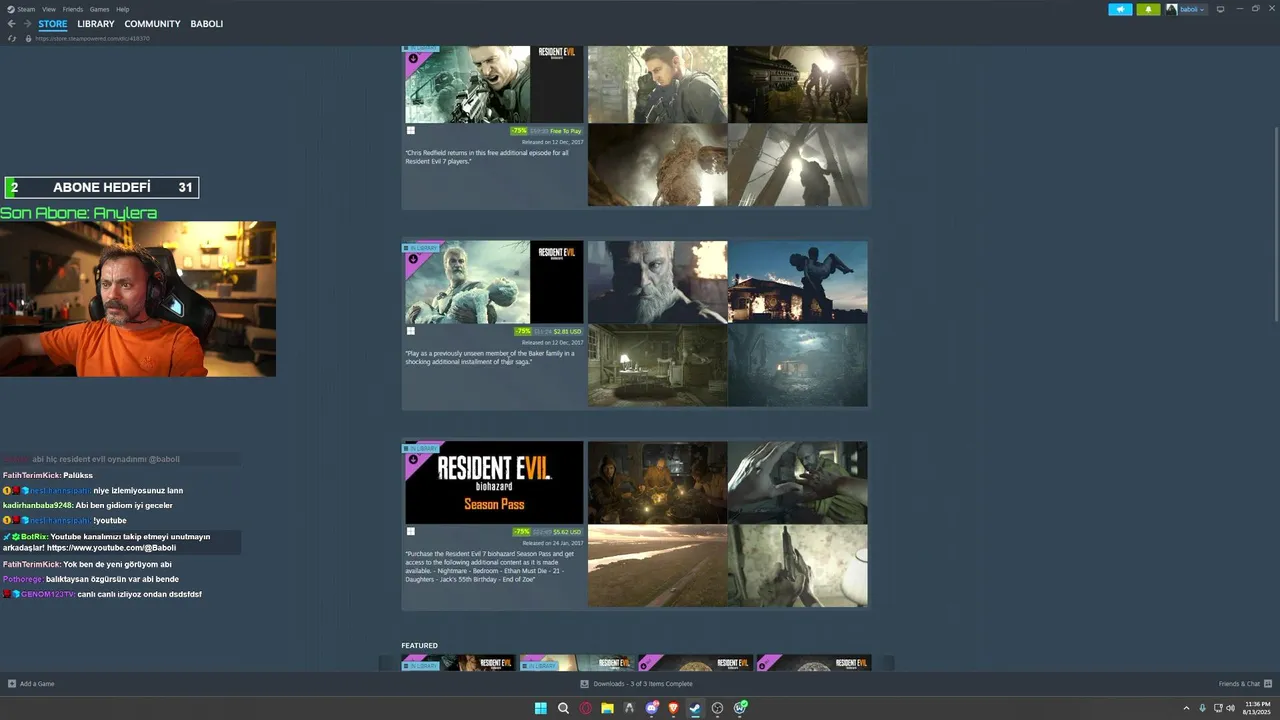Expand the baboli account dropdown
The image size is (1280, 720).
[1202, 9]
